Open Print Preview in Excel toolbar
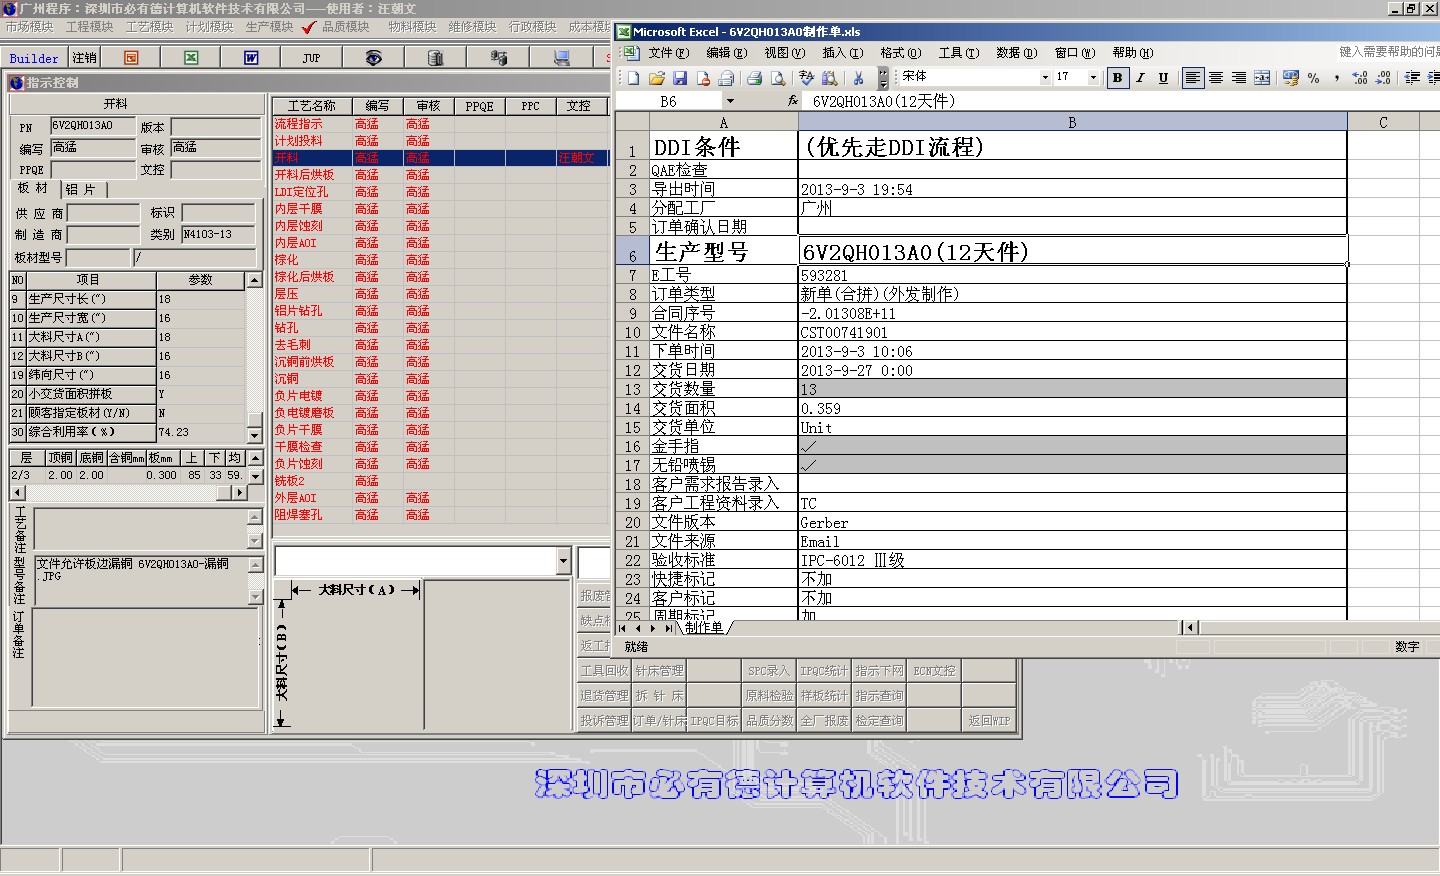Screen dimensions: 1440x876 778,78
